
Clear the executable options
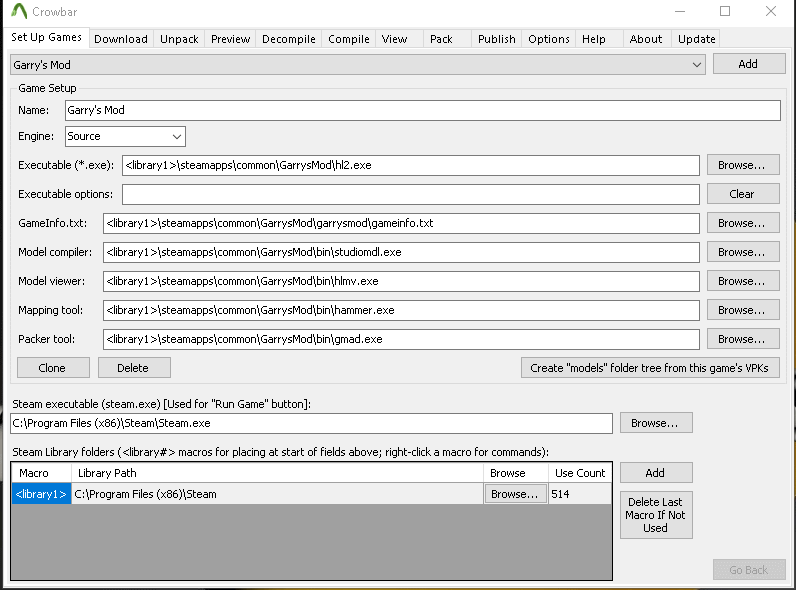point(743,194)
